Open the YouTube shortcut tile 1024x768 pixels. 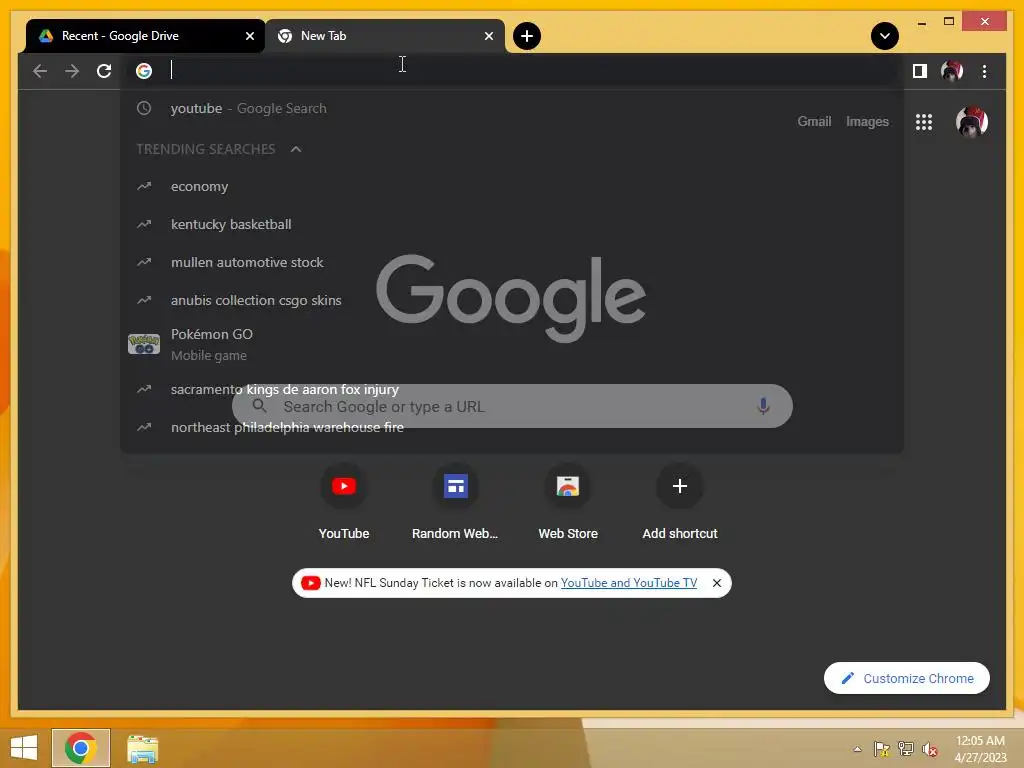click(x=344, y=502)
